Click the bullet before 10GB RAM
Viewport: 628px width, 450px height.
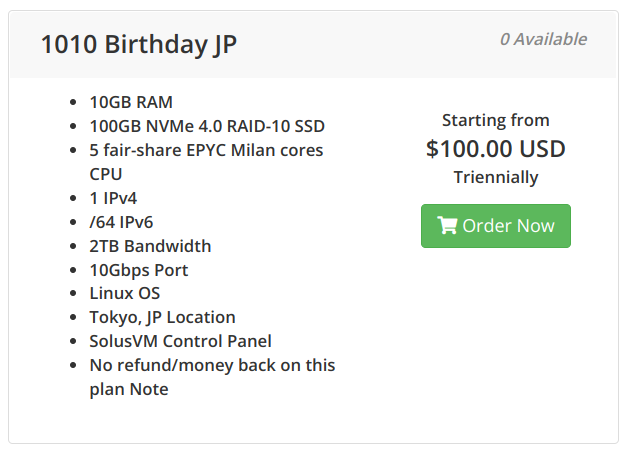[73, 102]
